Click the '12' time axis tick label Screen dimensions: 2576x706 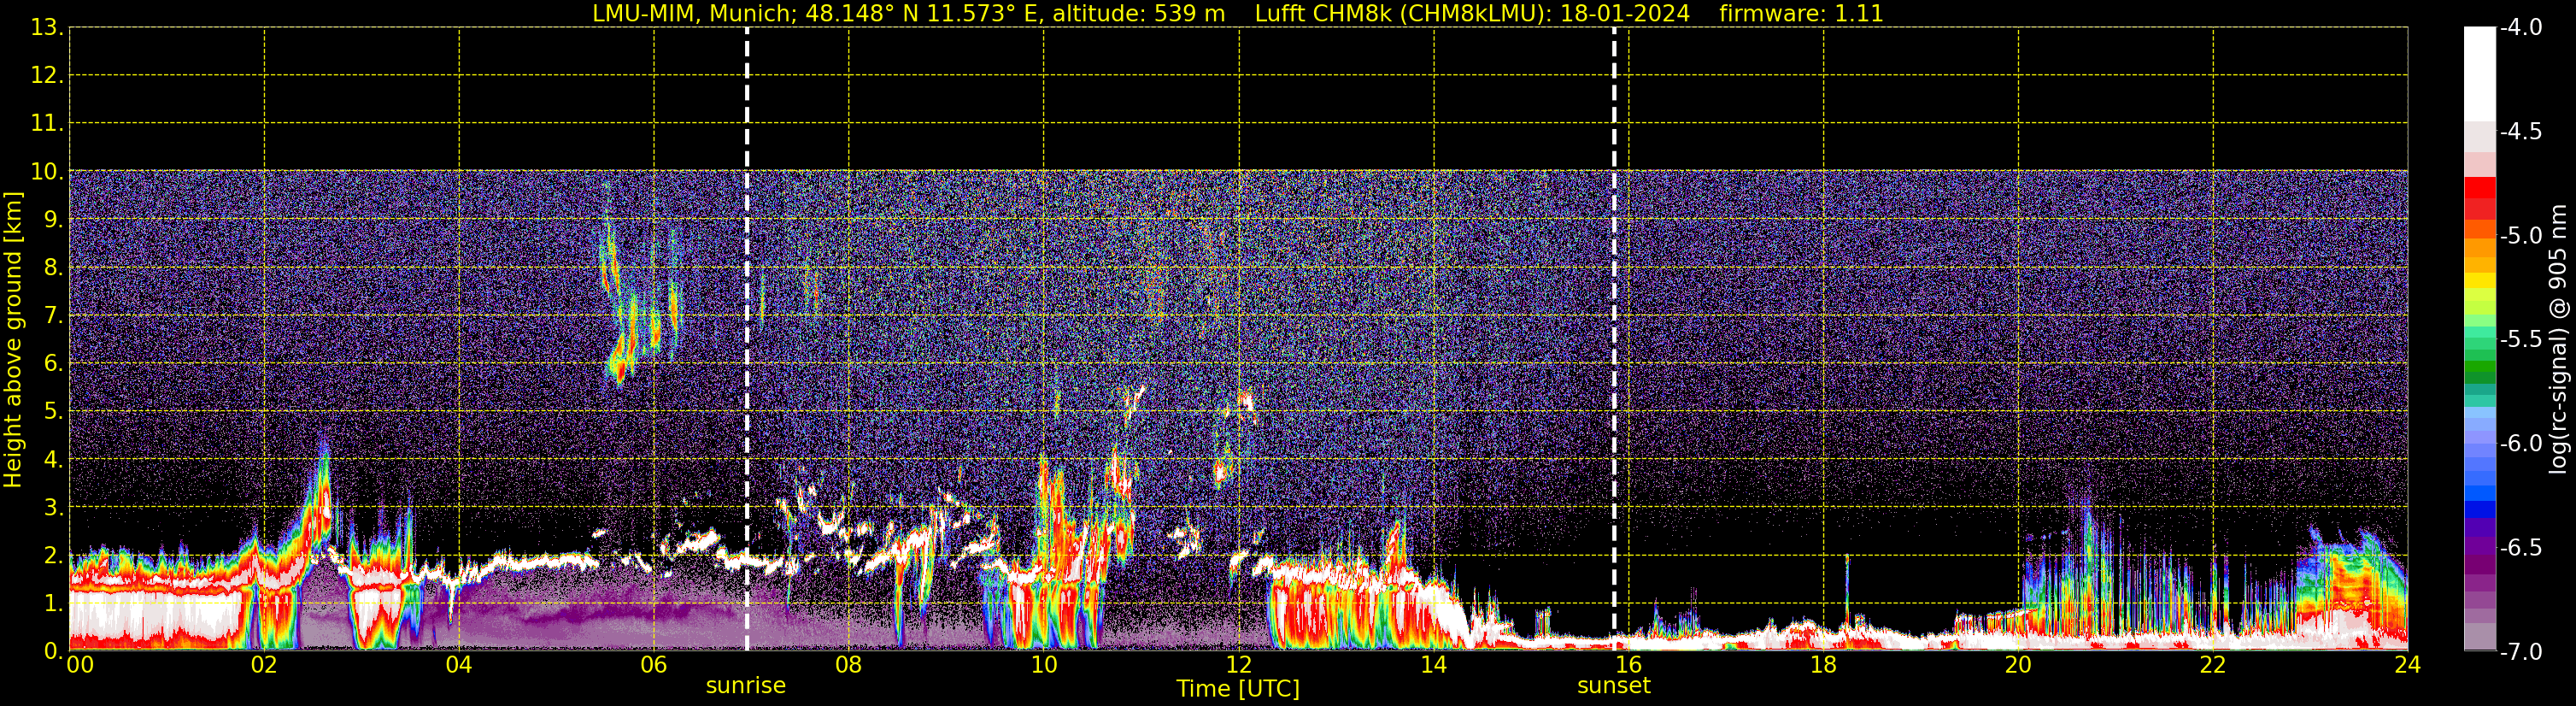[x=1239, y=665]
